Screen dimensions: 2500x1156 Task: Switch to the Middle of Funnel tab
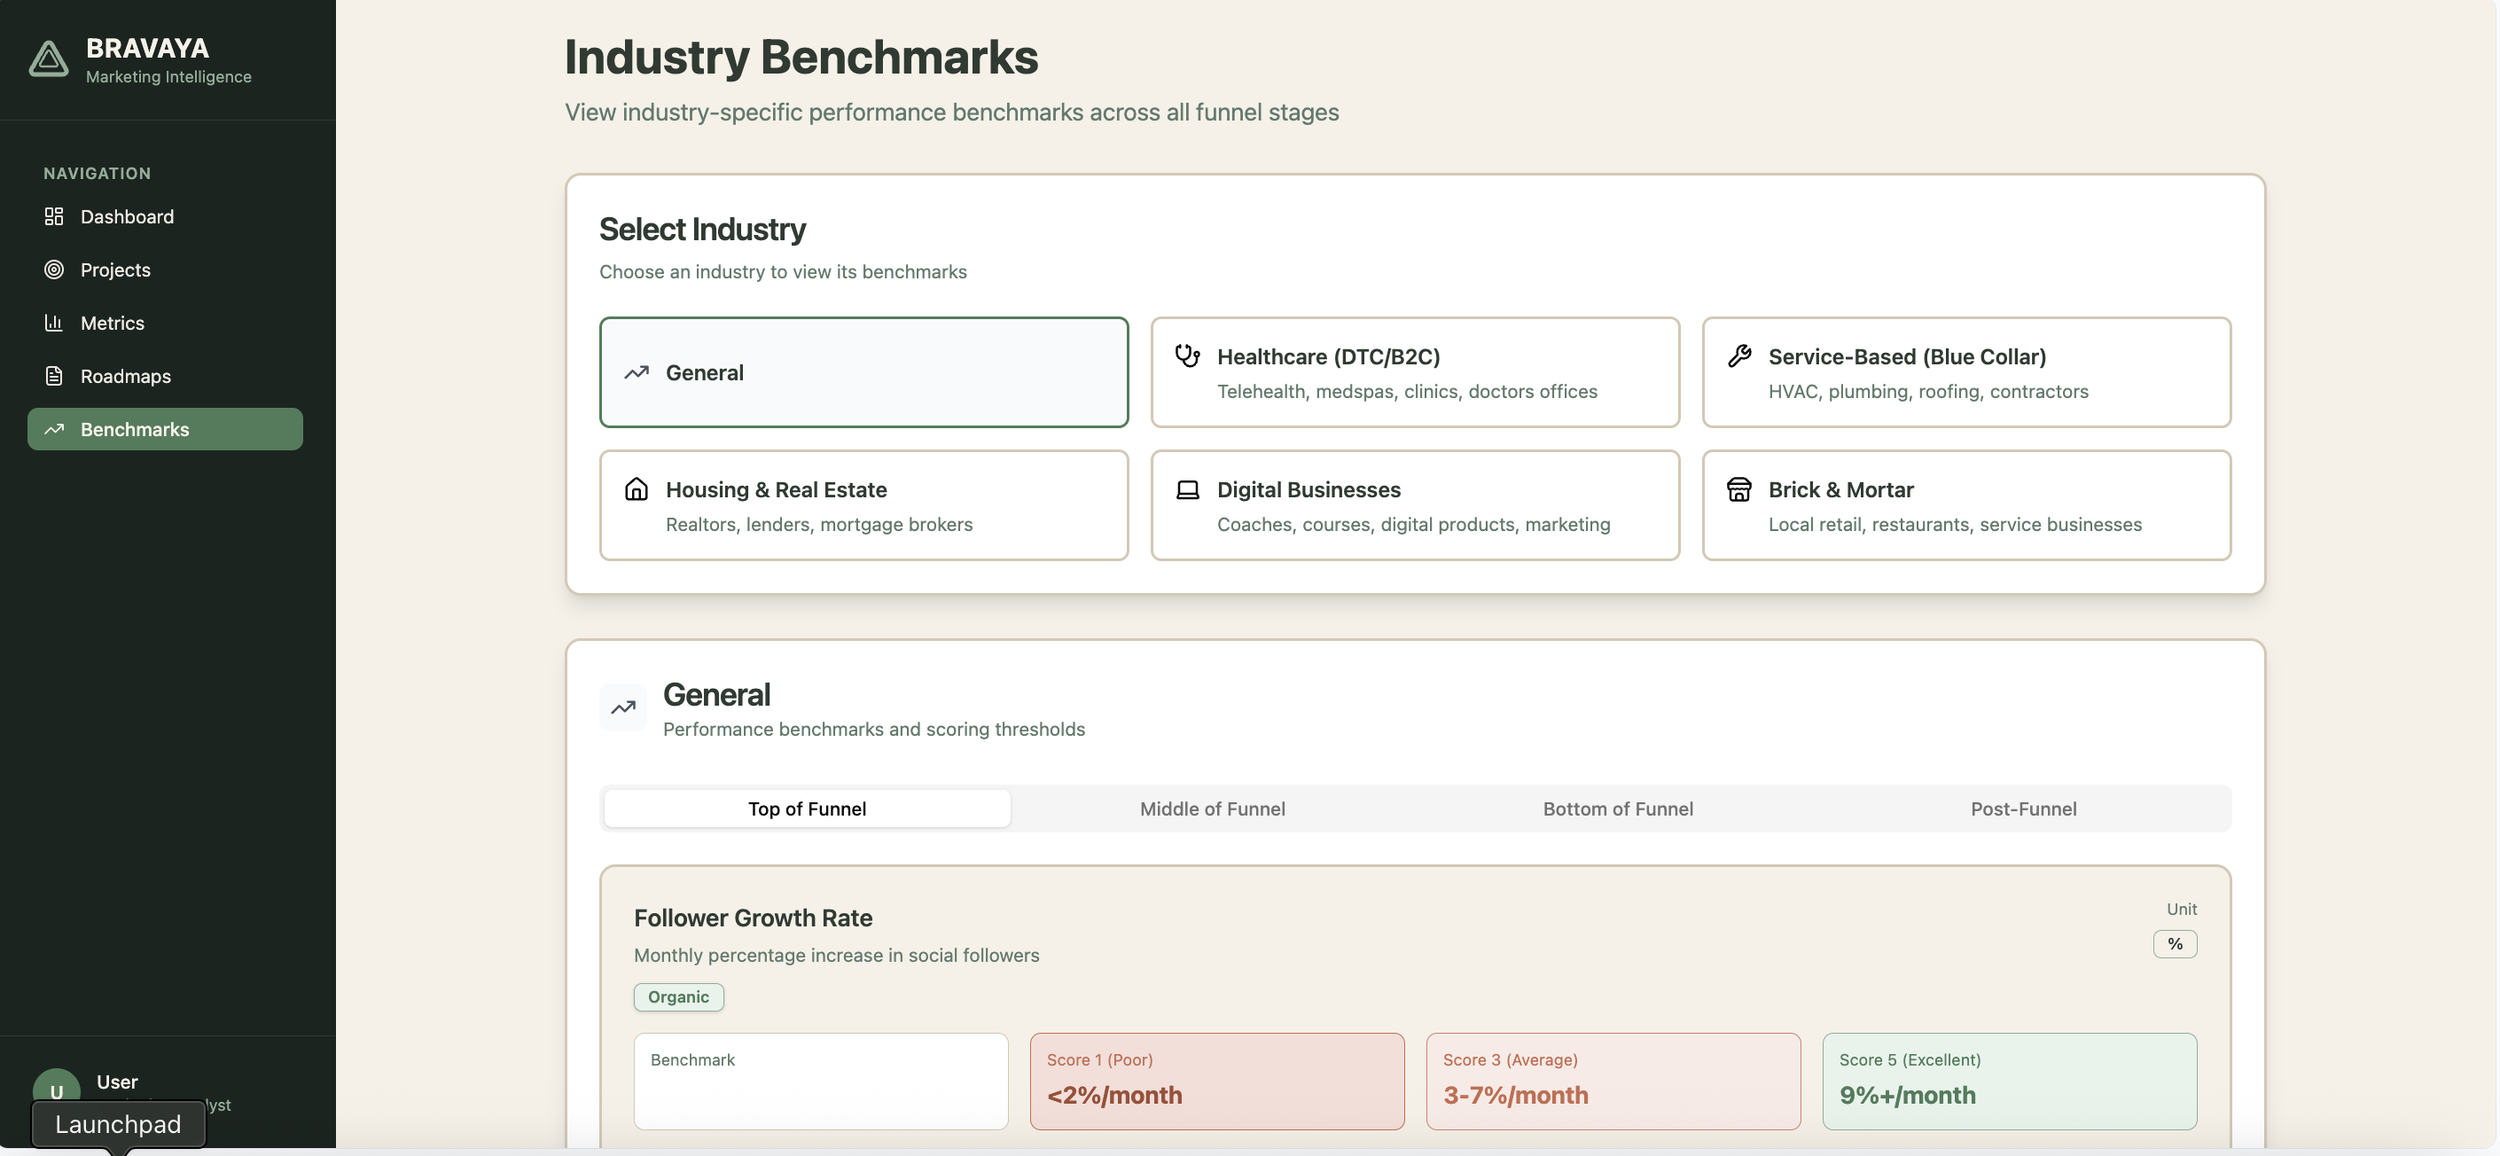(x=1212, y=808)
